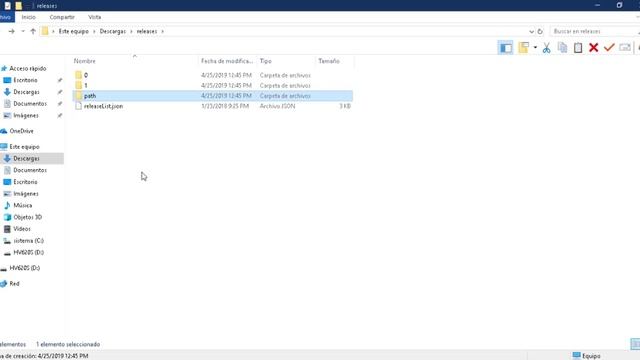Expand the dropdown arrow beside folder options icon
The width and height of the screenshot is (640, 360).
[x=535, y=48]
